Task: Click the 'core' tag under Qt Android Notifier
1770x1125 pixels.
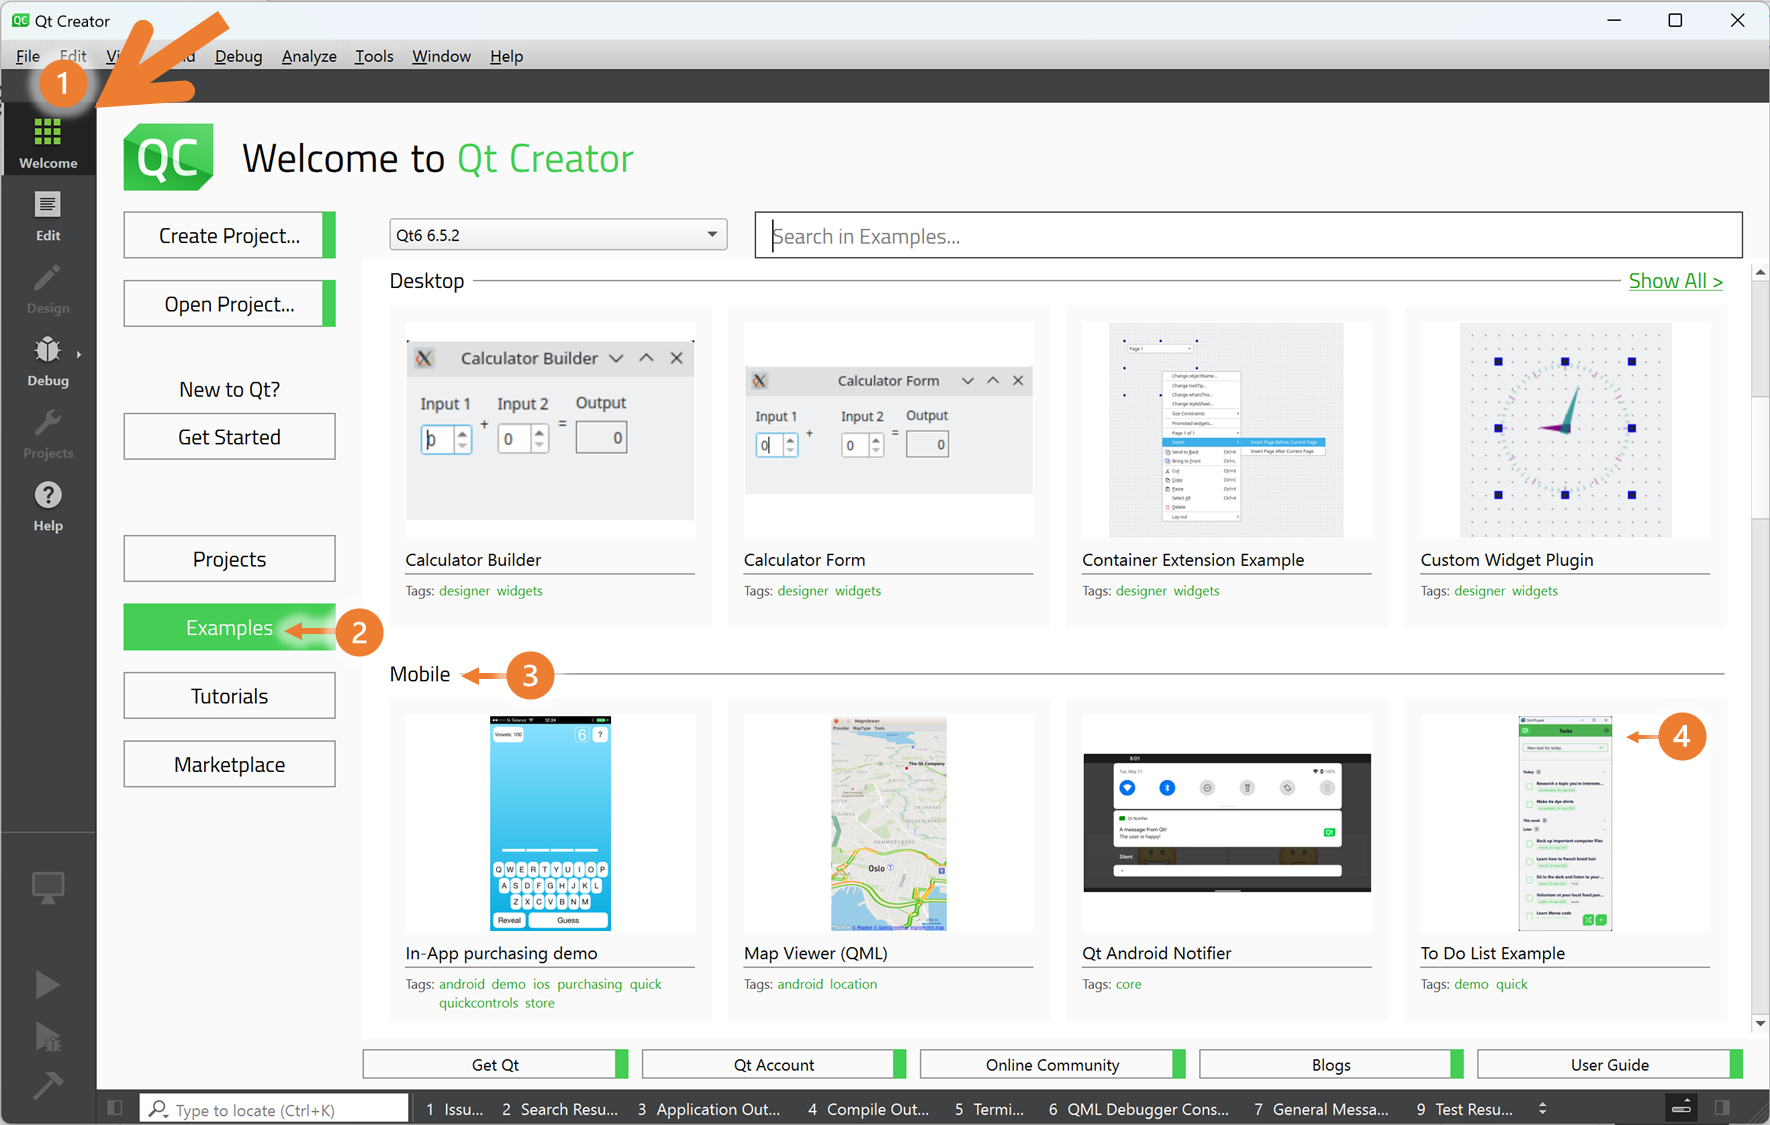Action: [x=1128, y=984]
